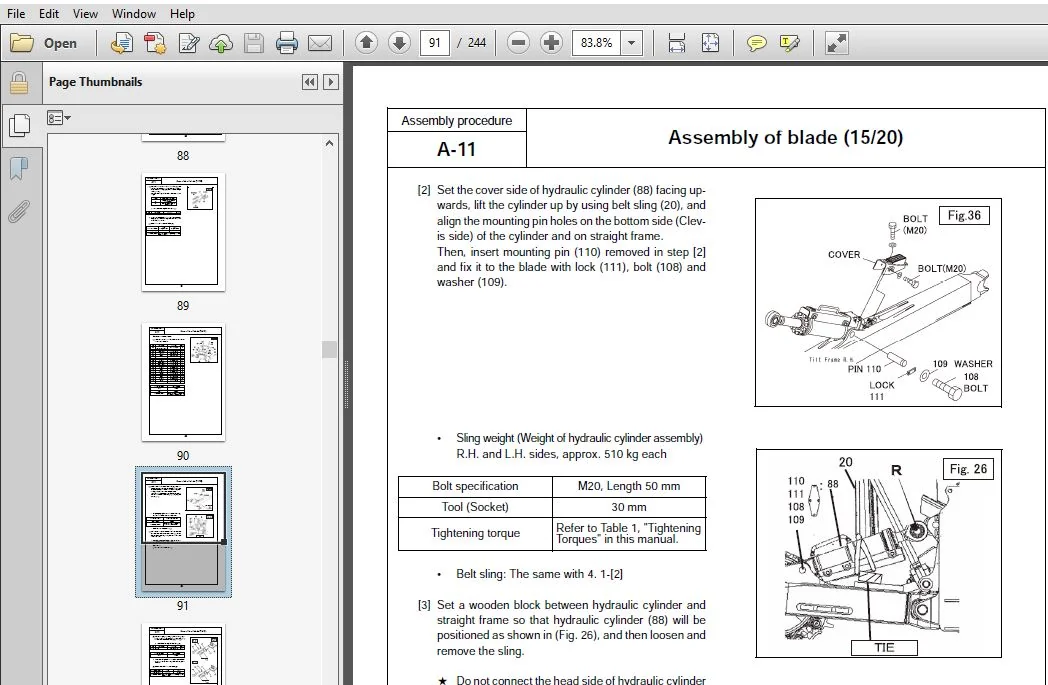
Task: Click the zoom percentage field 83.8%
Action: coord(596,43)
